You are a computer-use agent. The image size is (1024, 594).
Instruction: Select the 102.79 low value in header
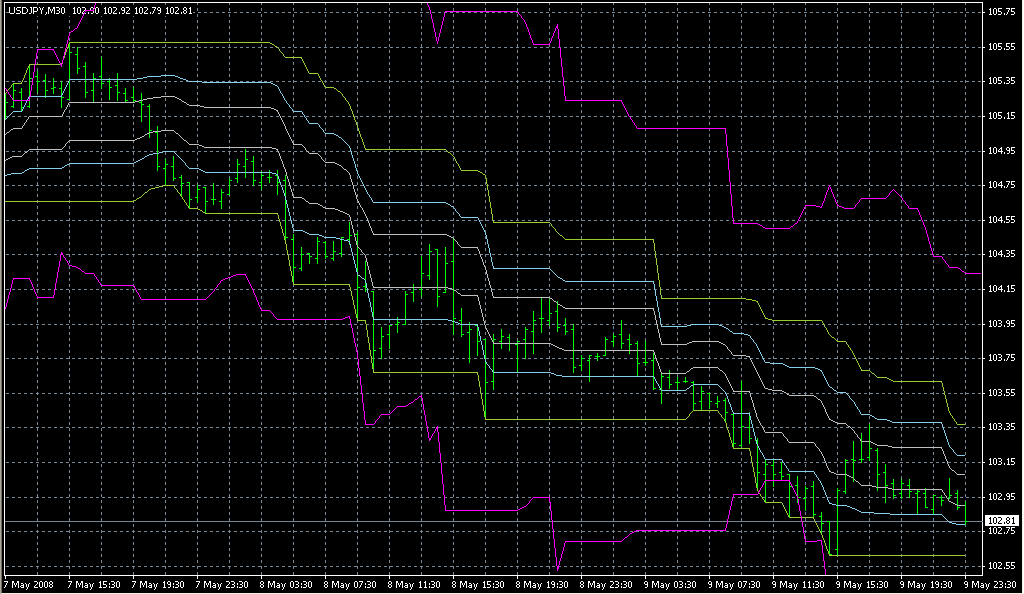pyautogui.click(x=148, y=10)
